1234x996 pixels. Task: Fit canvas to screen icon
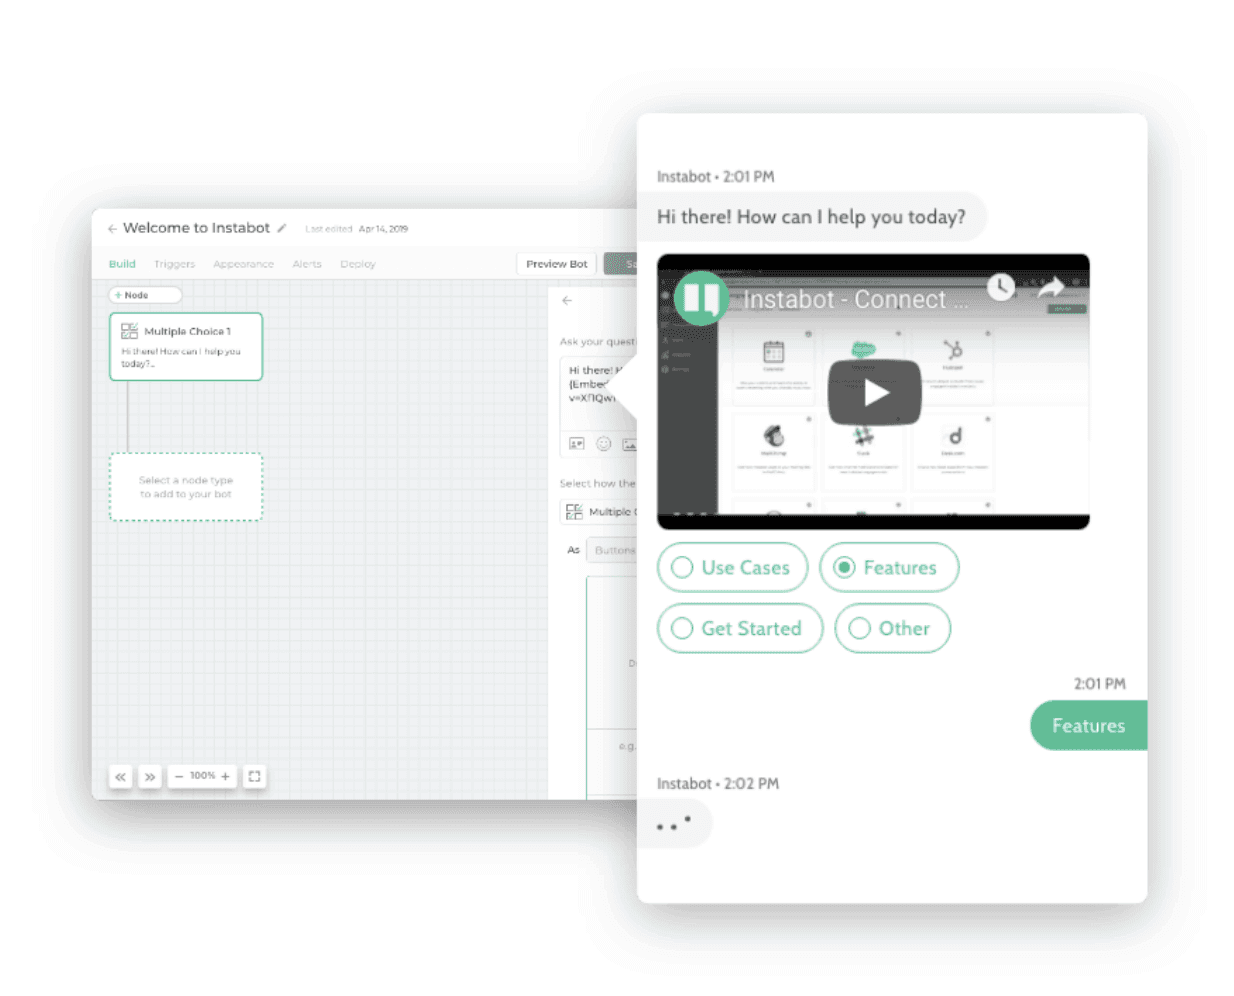coord(254,776)
